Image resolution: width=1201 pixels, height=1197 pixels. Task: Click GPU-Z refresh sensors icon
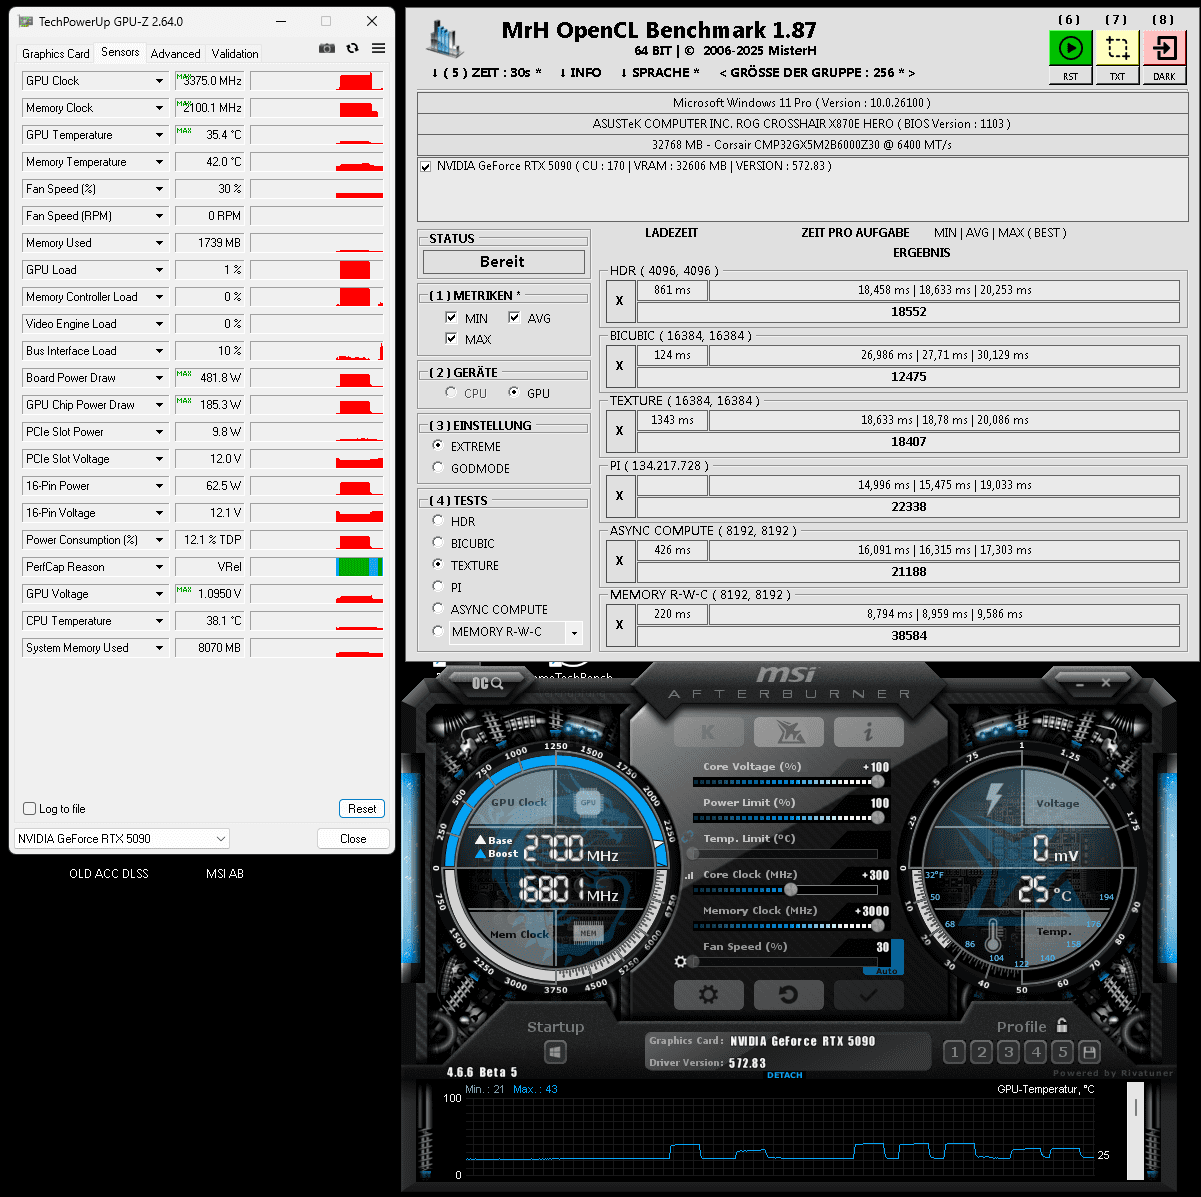tap(352, 48)
